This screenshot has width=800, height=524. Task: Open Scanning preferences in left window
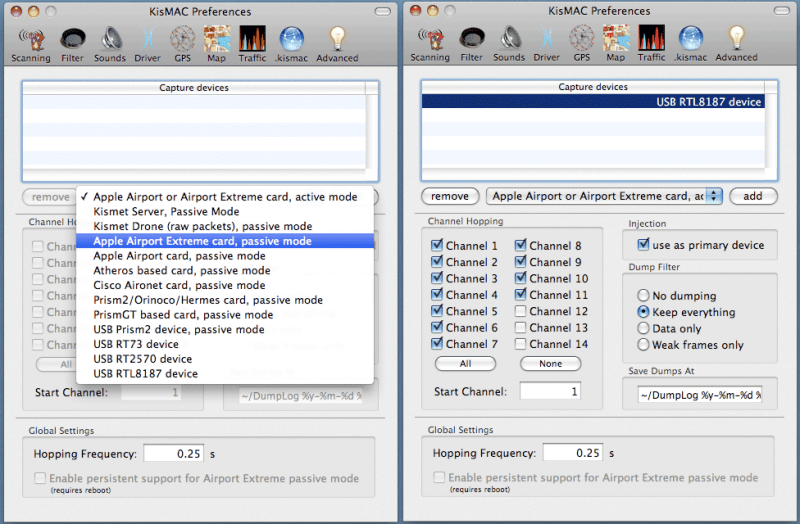click(31, 45)
